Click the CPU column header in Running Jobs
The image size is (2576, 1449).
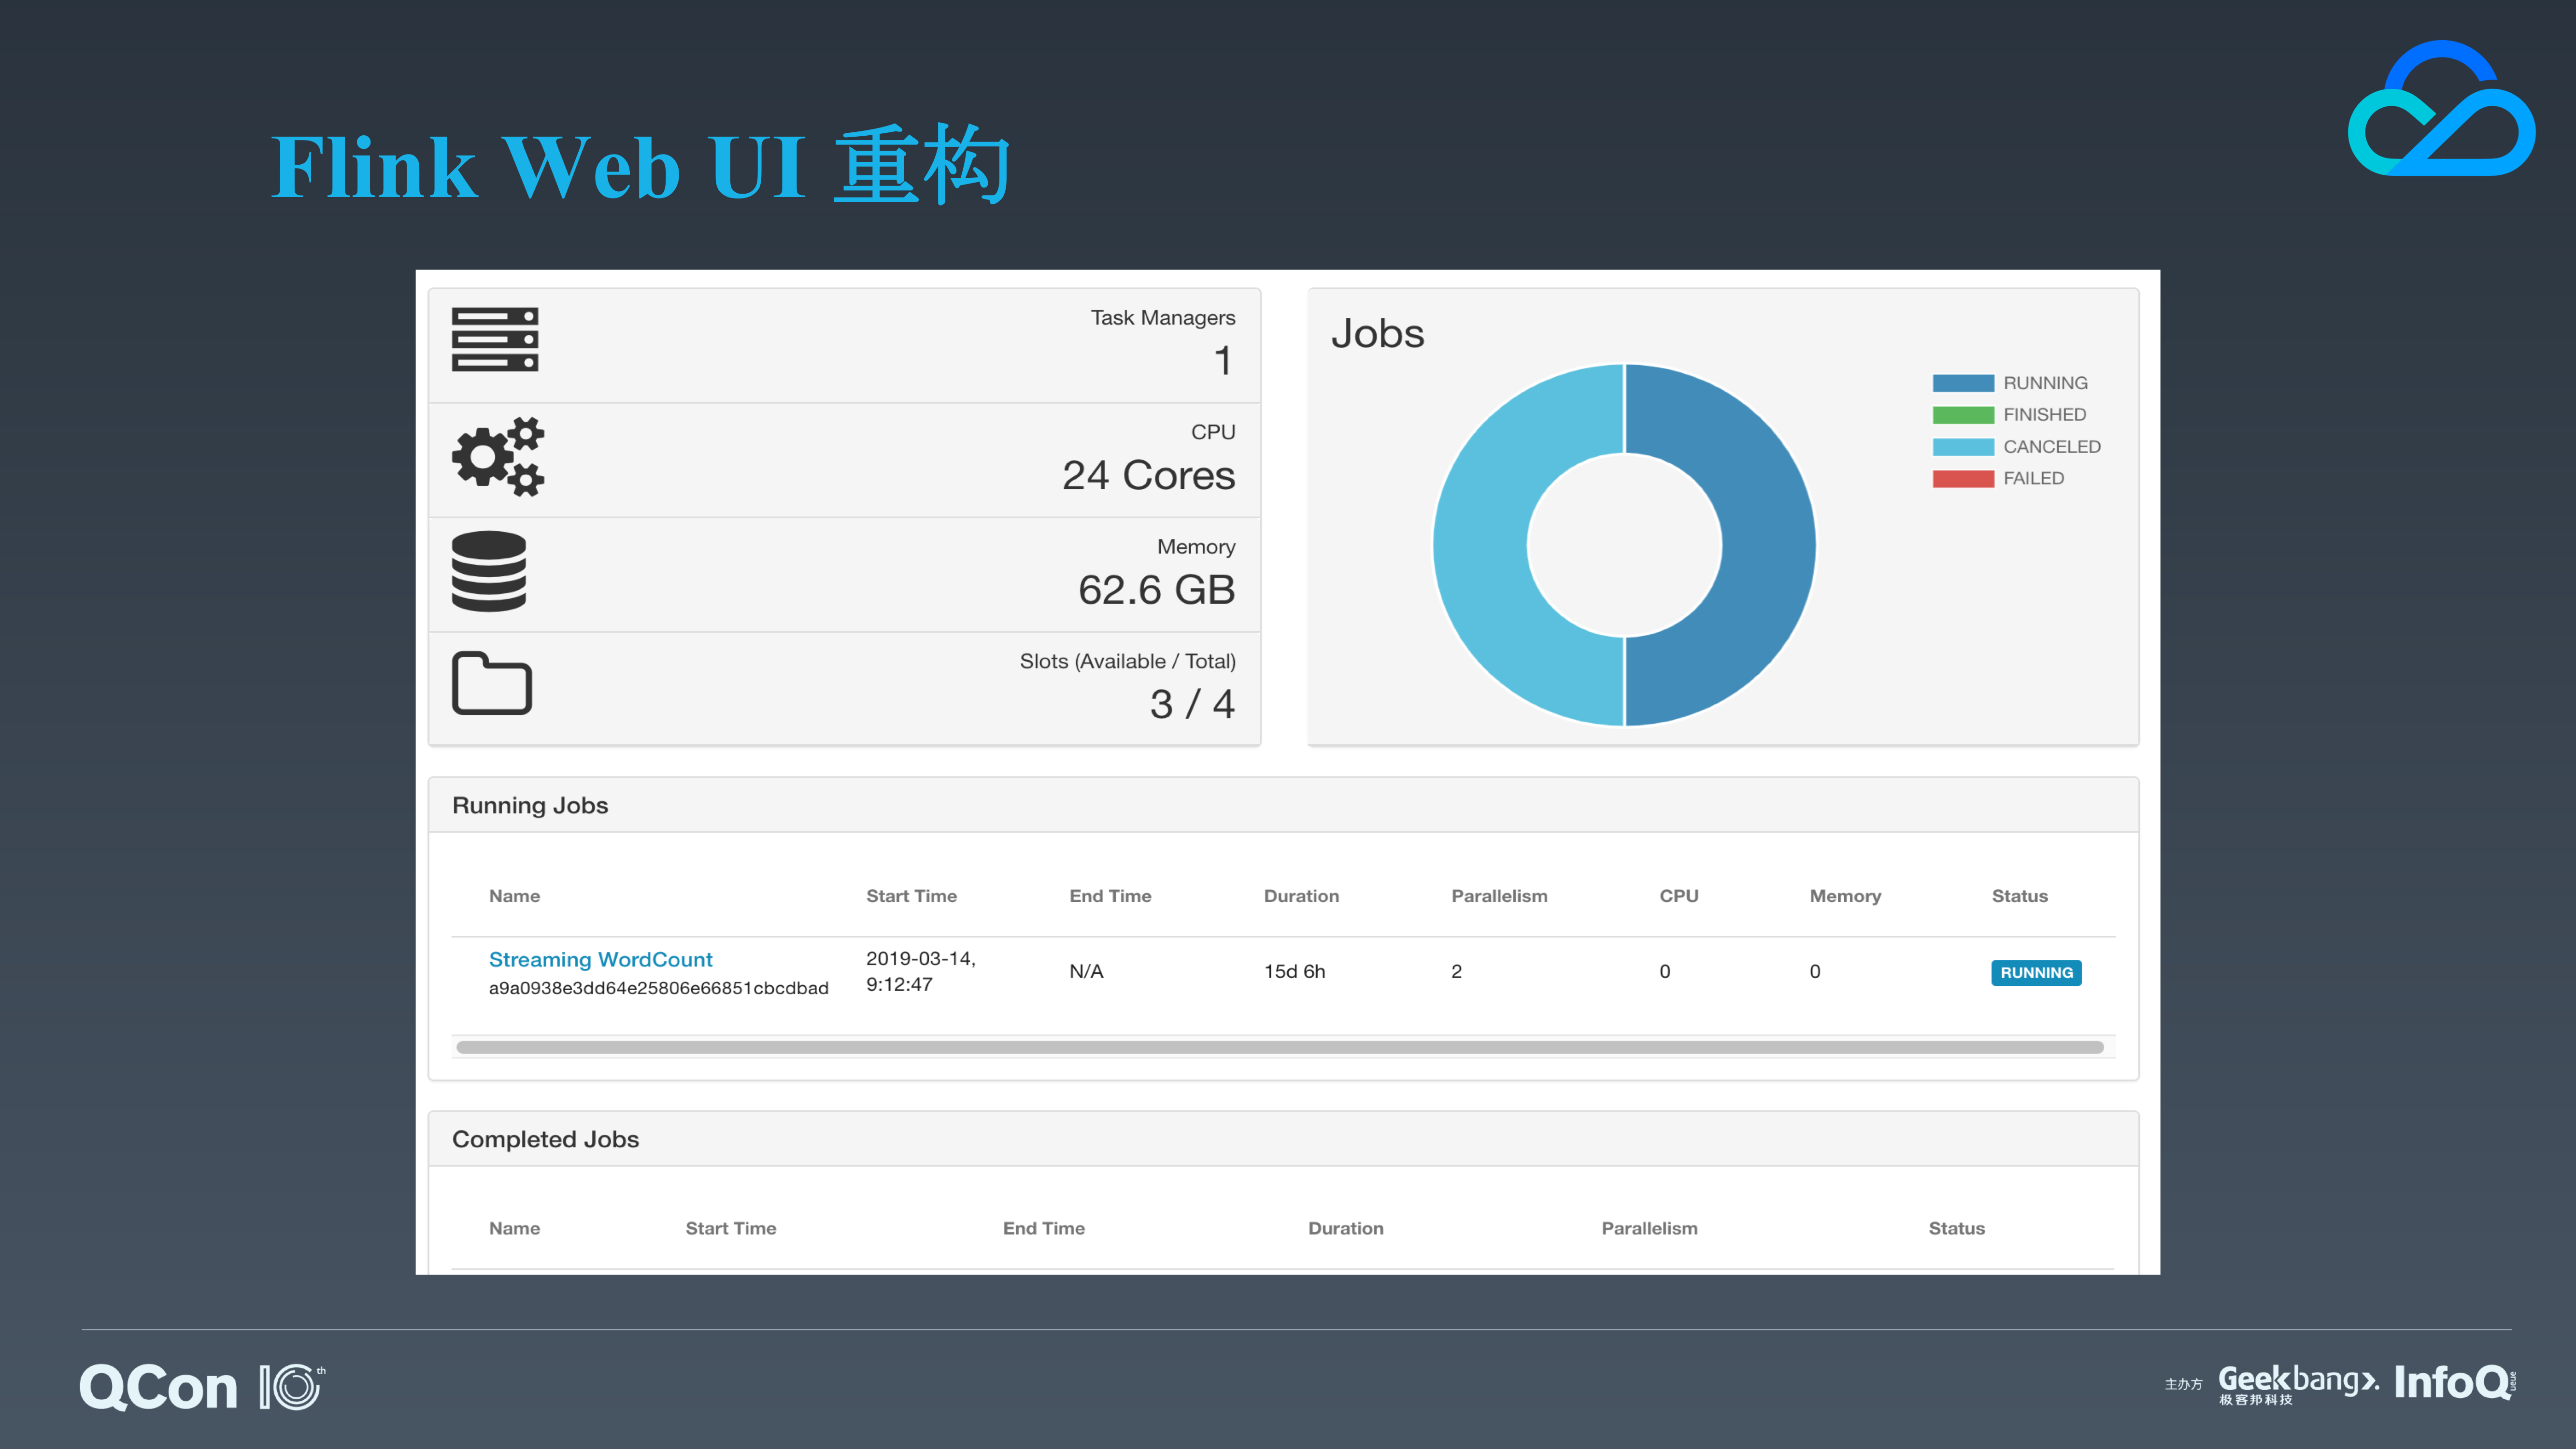click(1679, 896)
